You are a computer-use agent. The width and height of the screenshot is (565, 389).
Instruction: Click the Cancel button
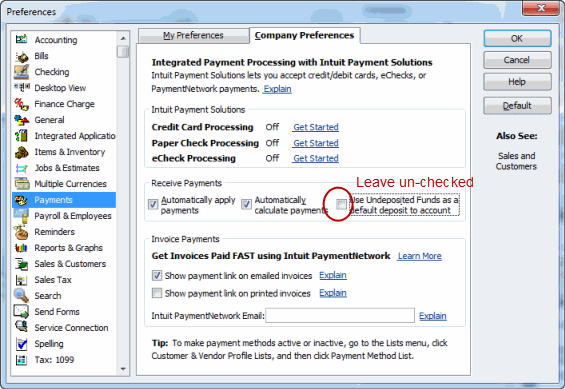[517, 60]
